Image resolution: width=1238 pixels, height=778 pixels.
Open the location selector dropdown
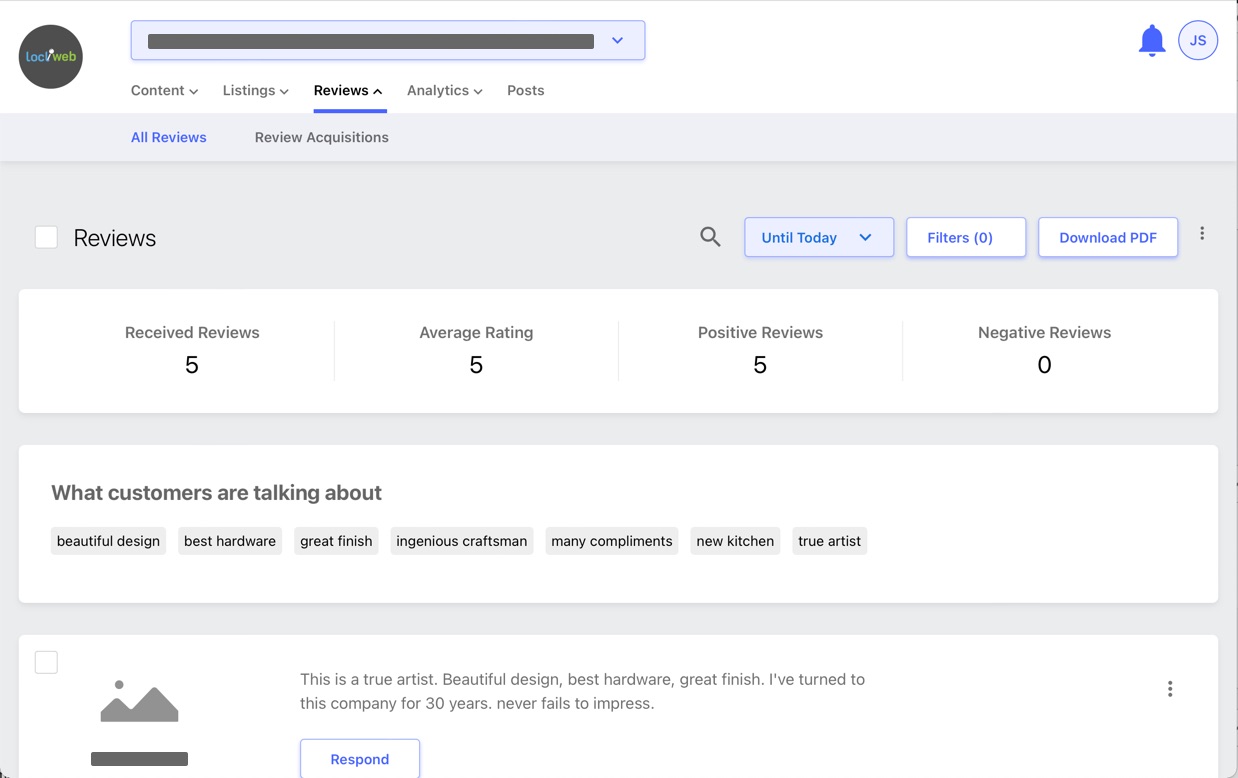387,41
